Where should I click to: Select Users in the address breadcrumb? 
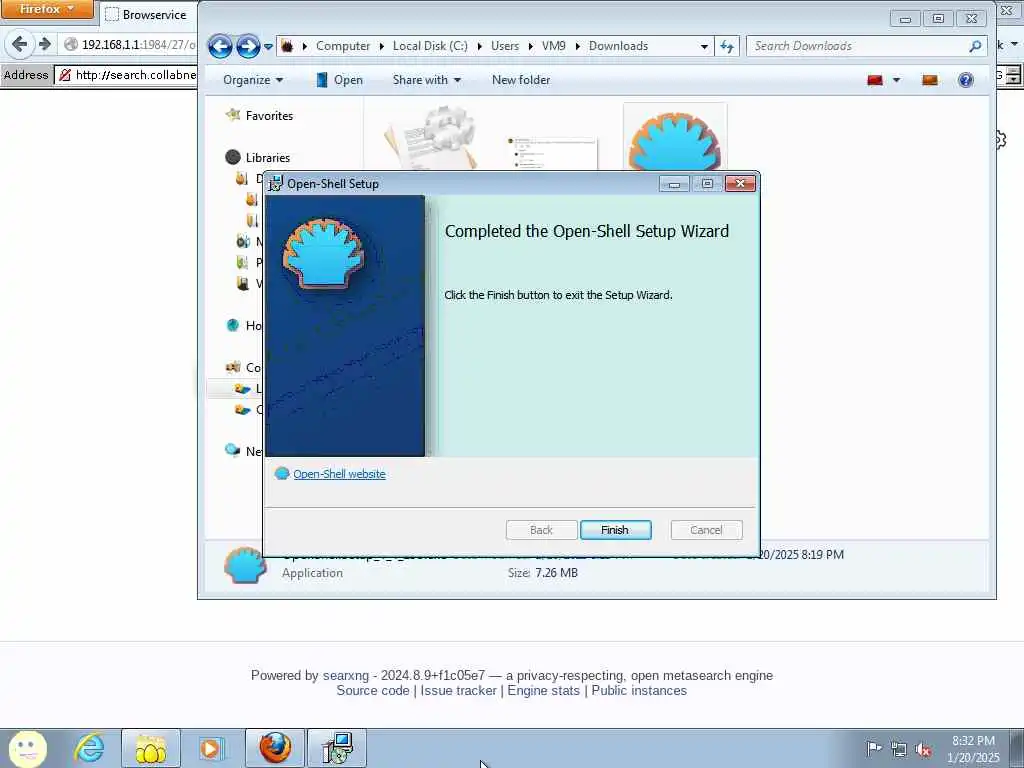[505, 46]
